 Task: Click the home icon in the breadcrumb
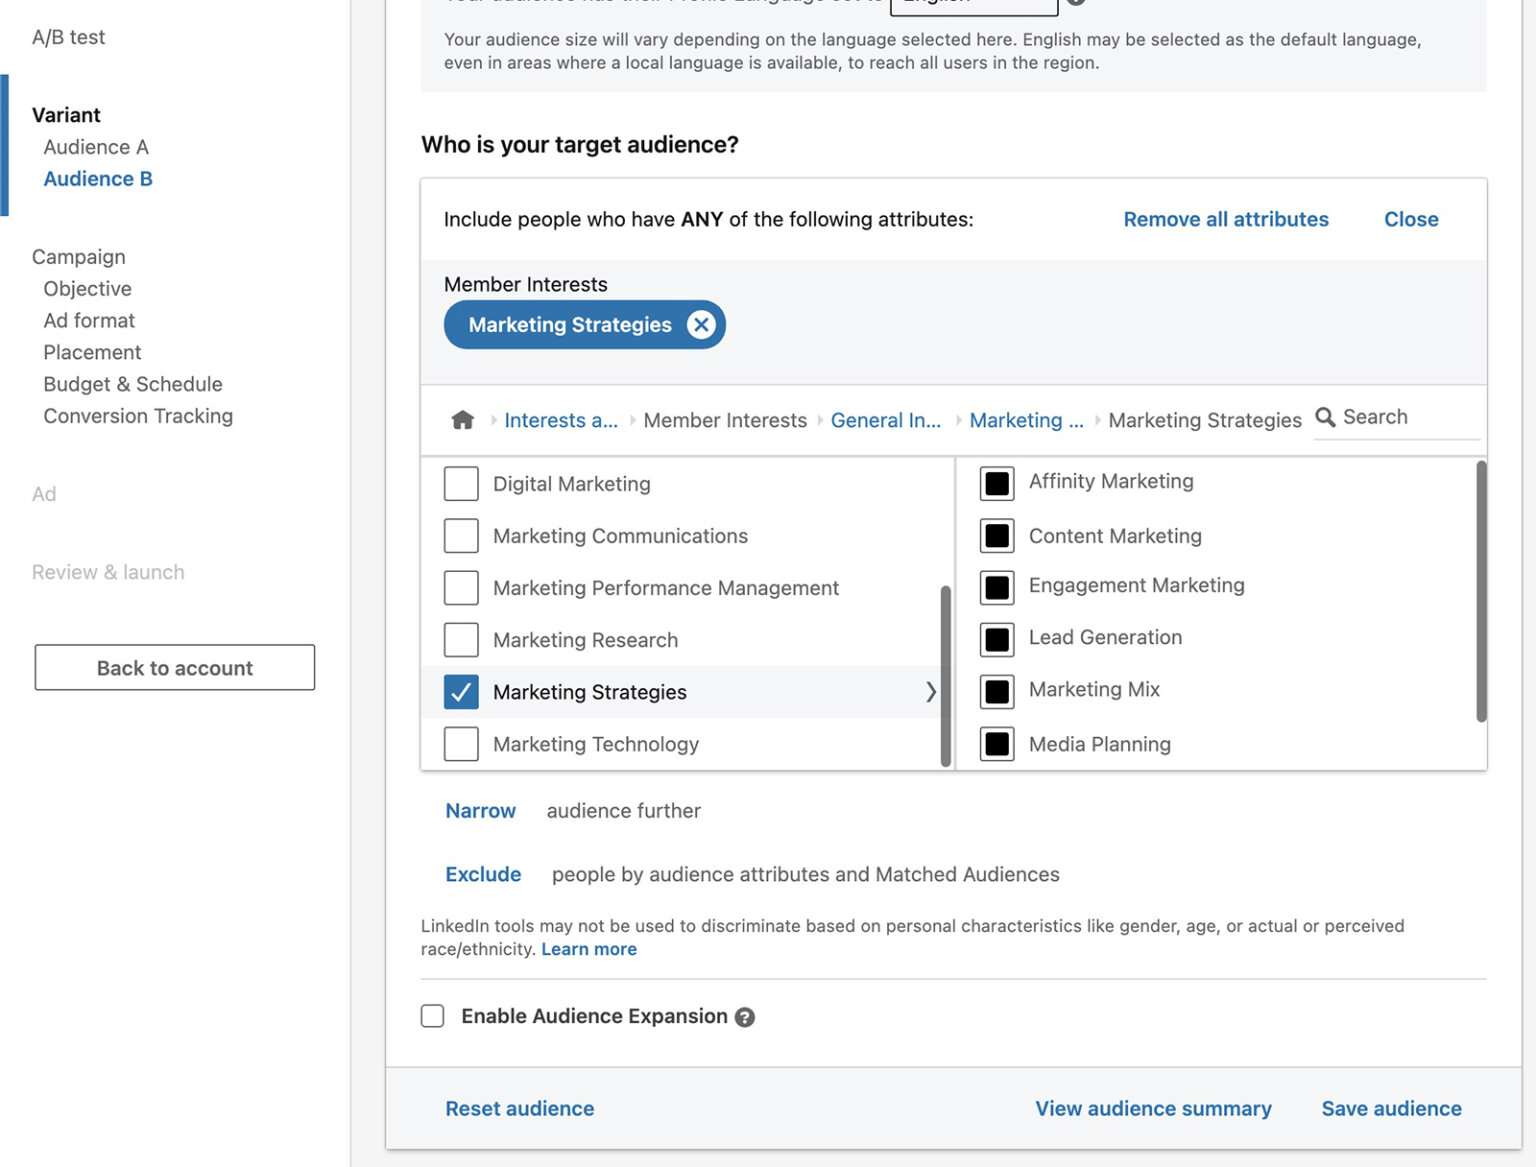tap(462, 420)
